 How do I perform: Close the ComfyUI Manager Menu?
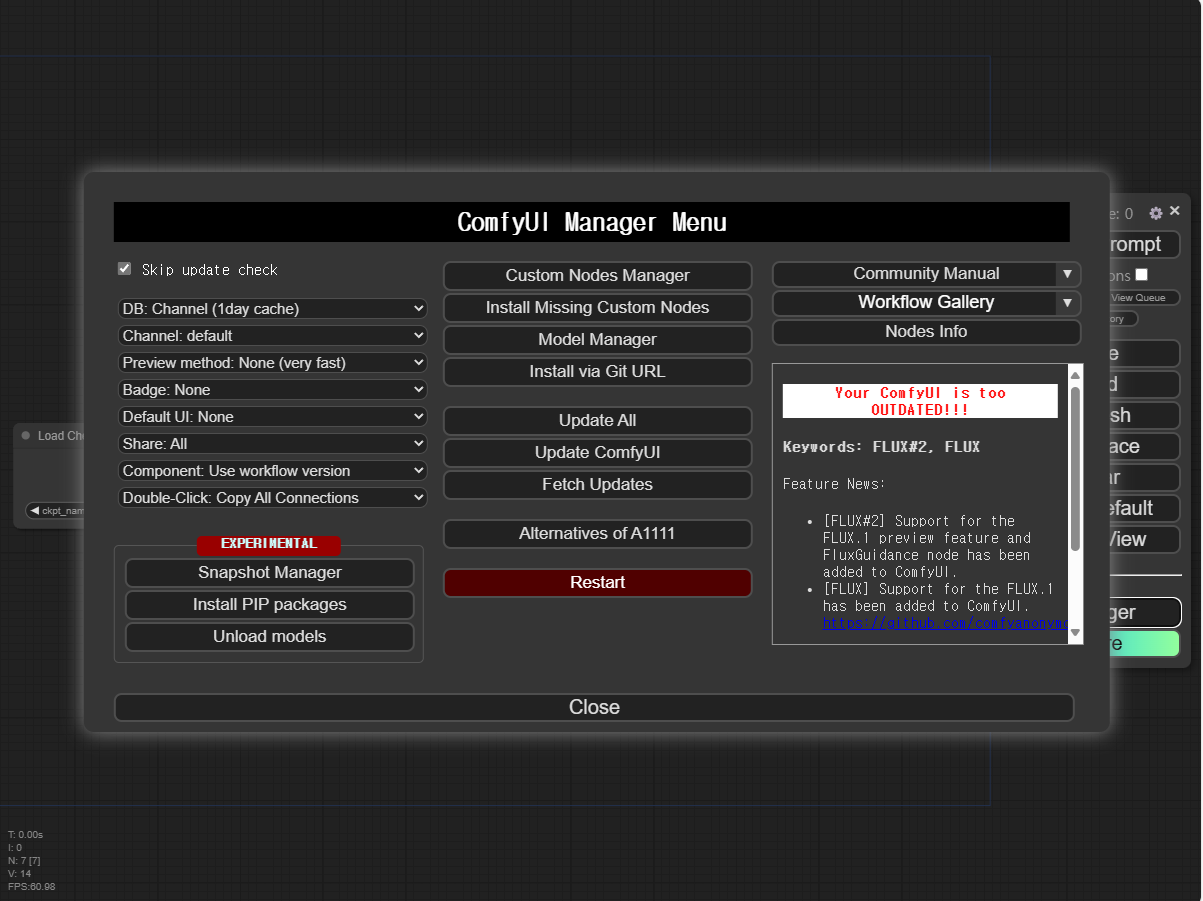tap(594, 708)
